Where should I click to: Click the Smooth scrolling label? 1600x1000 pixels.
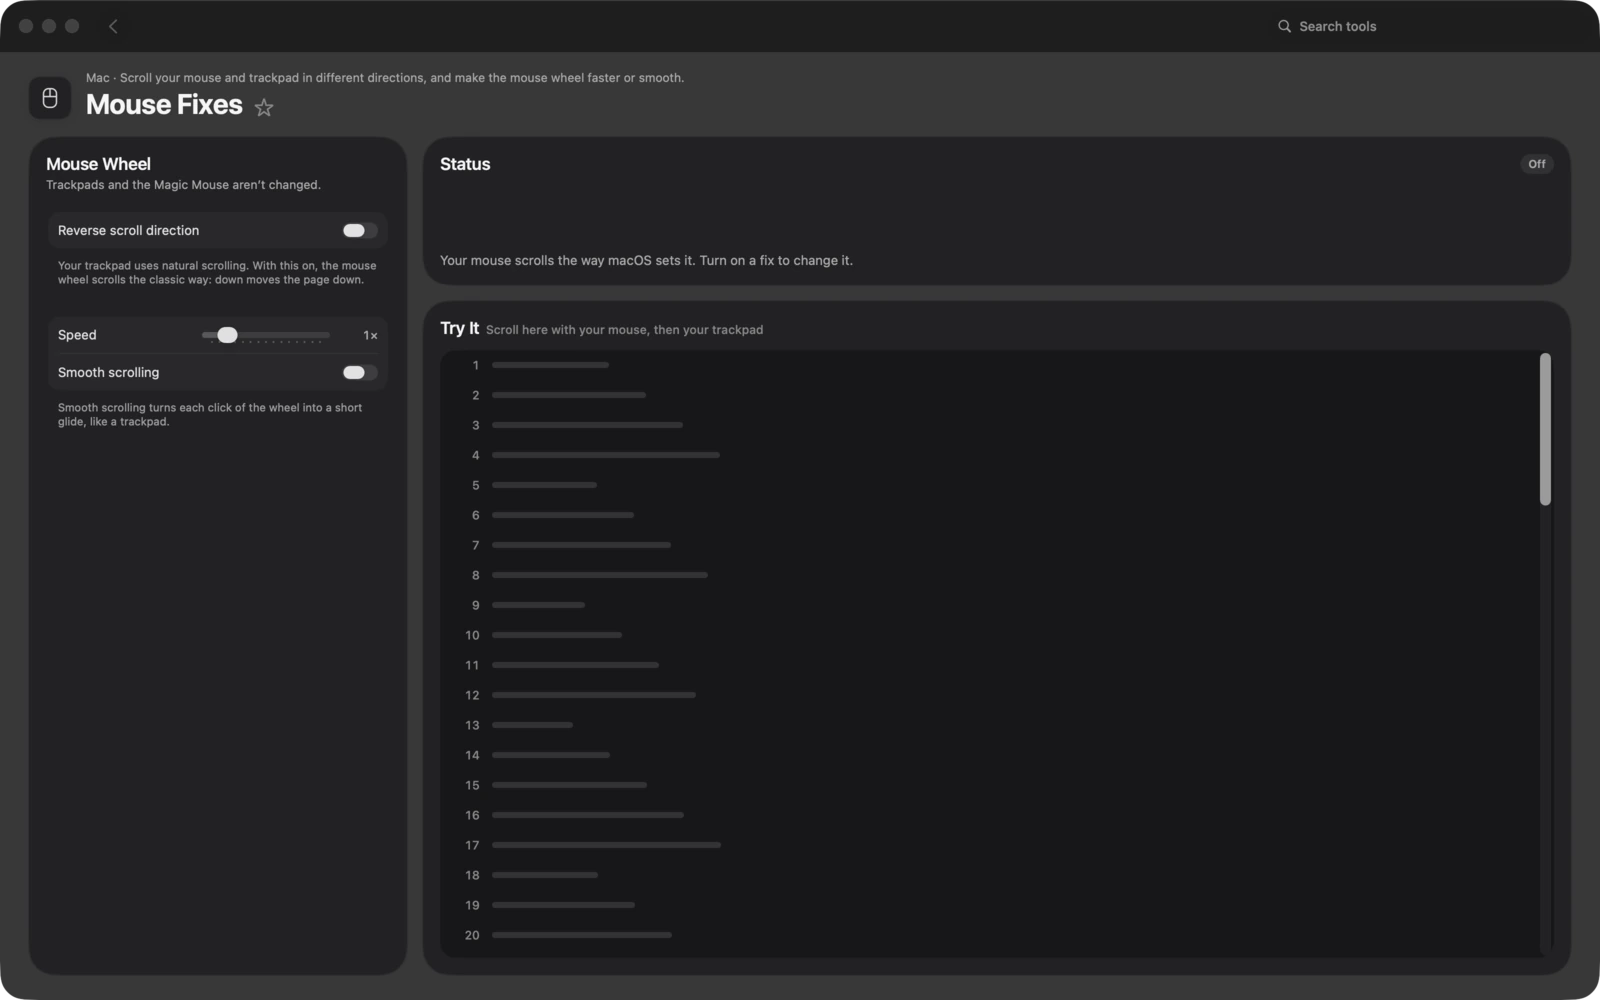108,373
